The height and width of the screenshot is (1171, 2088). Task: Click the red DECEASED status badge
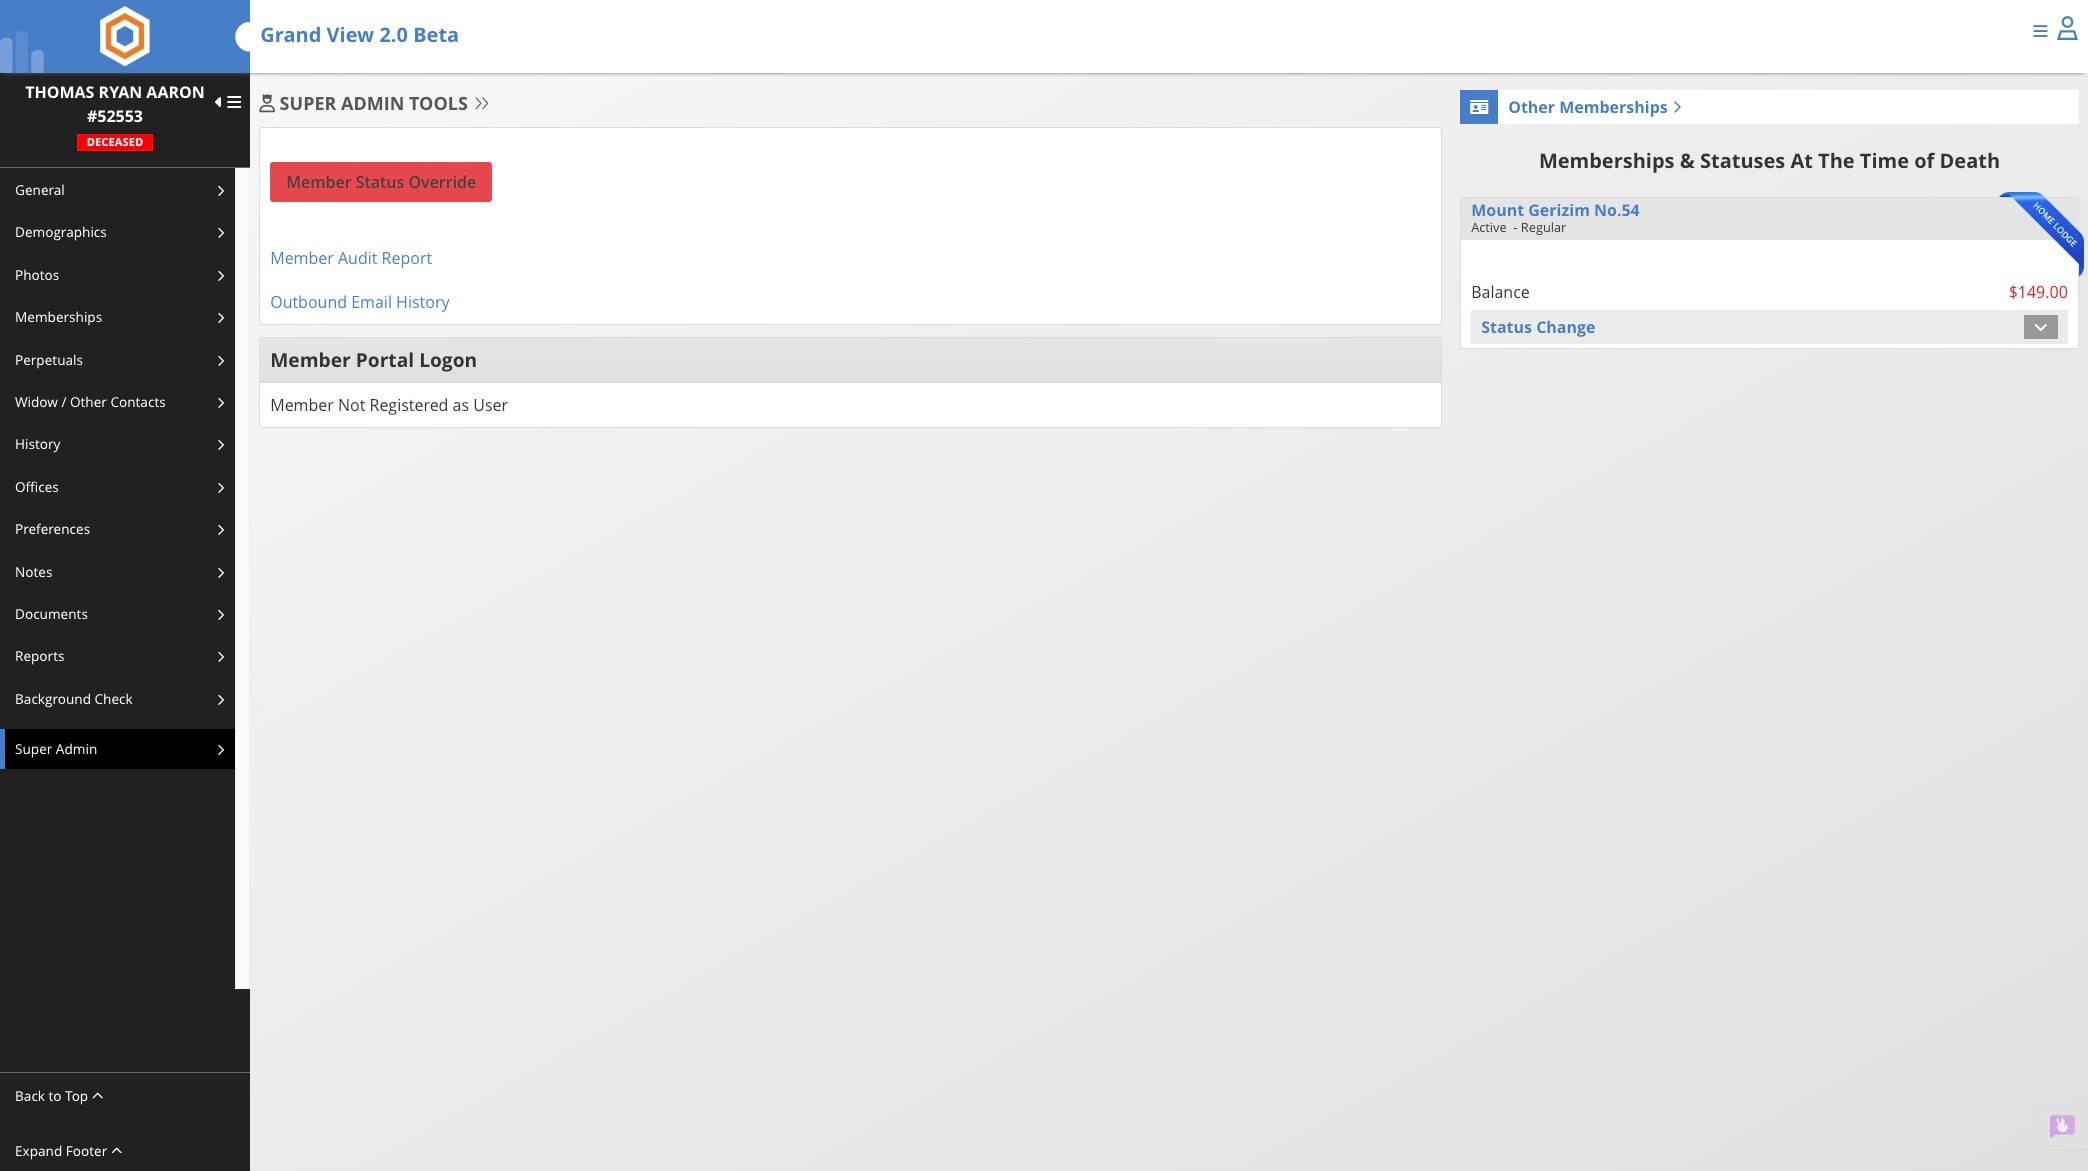point(115,142)
